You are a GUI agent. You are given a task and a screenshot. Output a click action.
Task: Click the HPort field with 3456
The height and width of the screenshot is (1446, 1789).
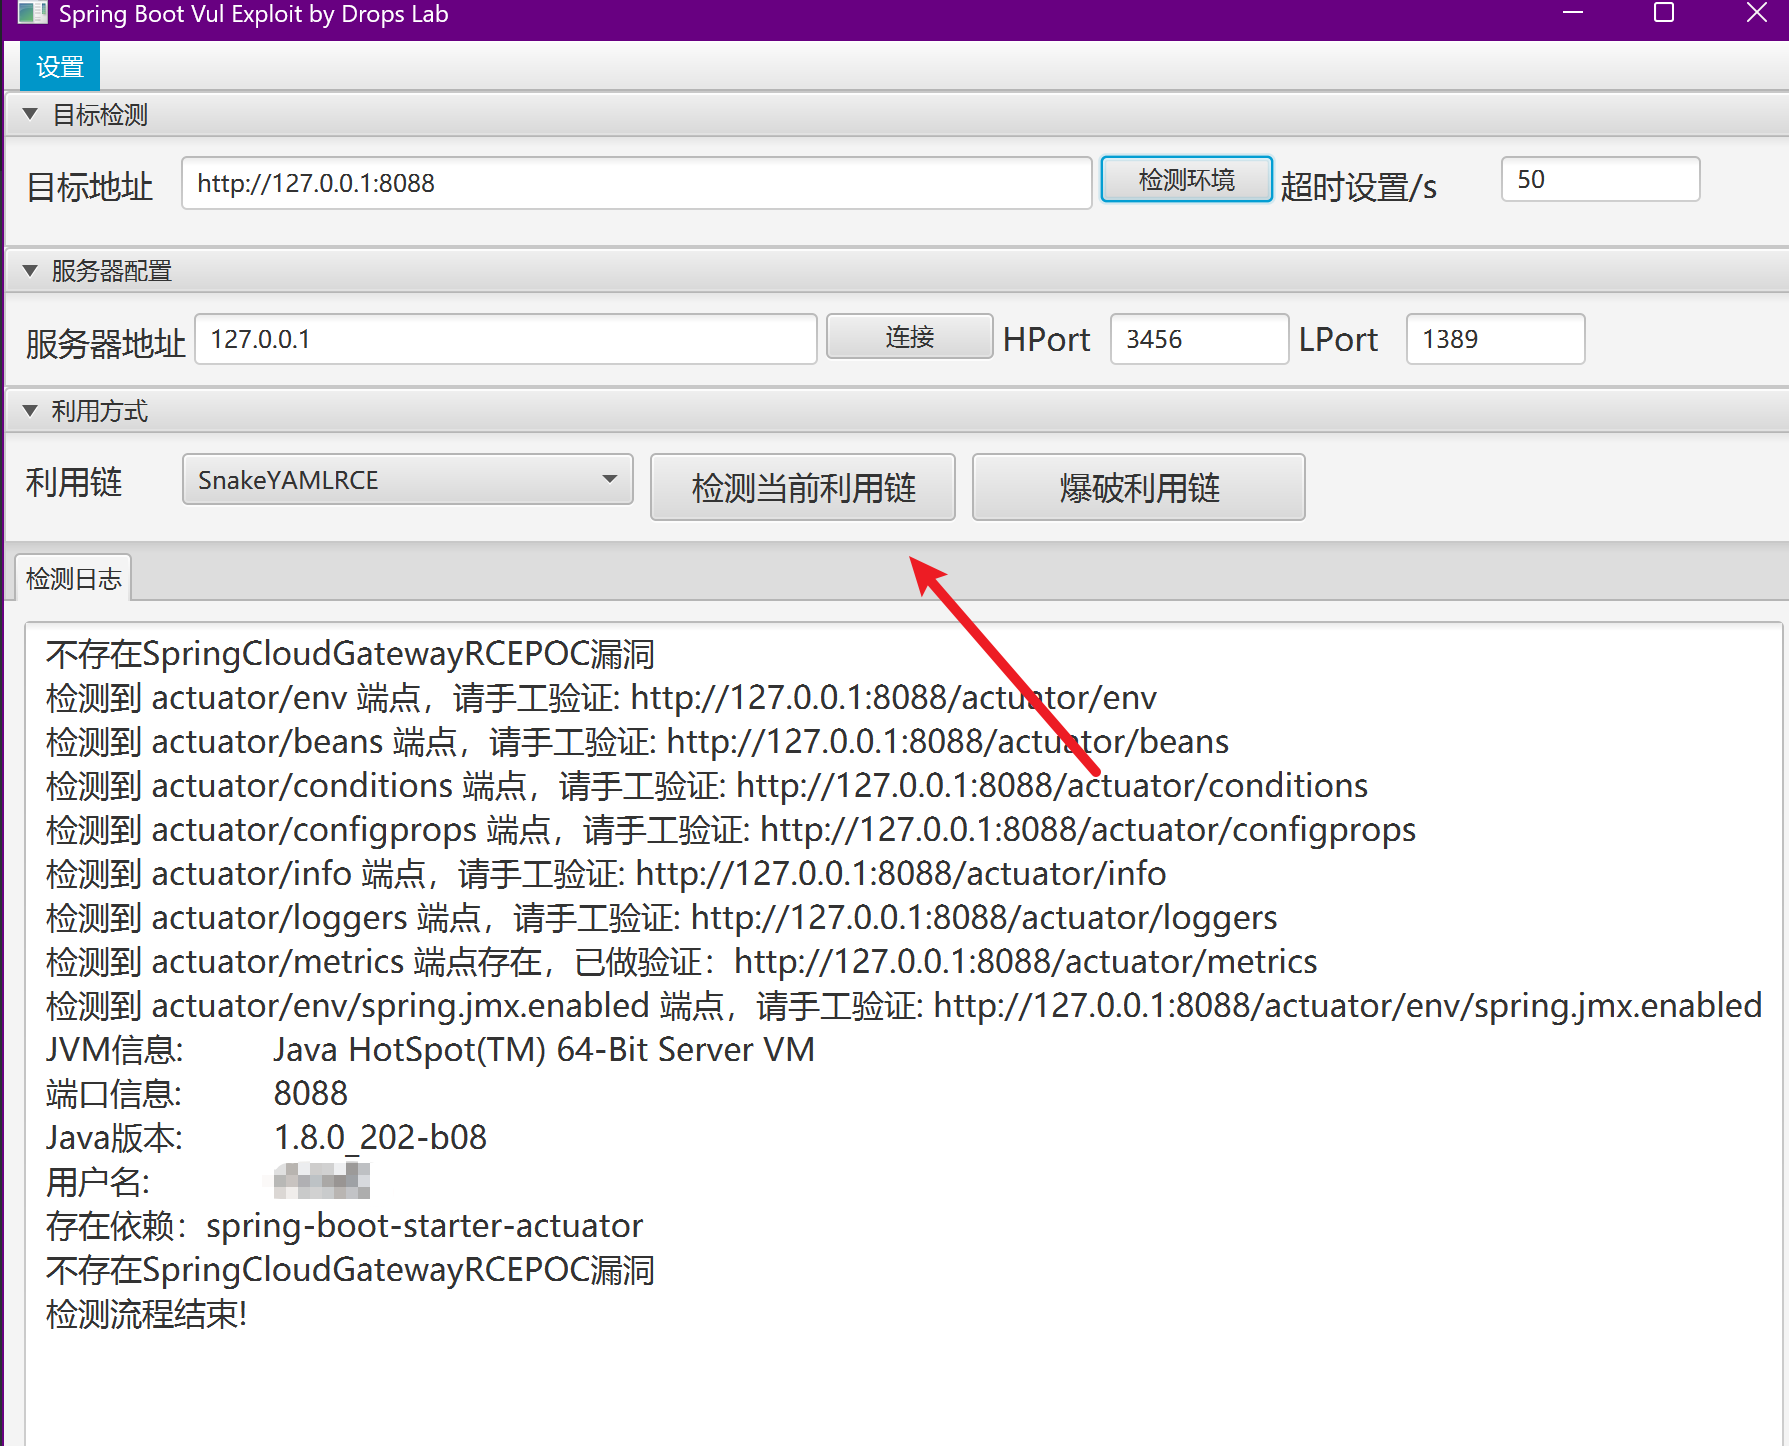pos(1197,339)
